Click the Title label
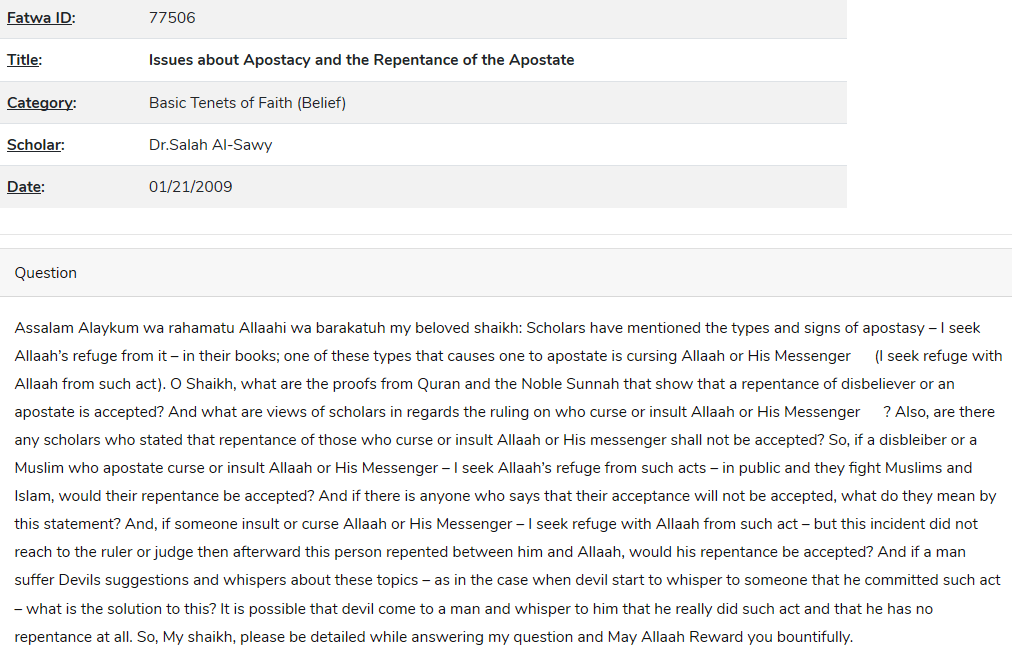The width and height of the screenshot is (1012, 659). click(x=24, y=60)
